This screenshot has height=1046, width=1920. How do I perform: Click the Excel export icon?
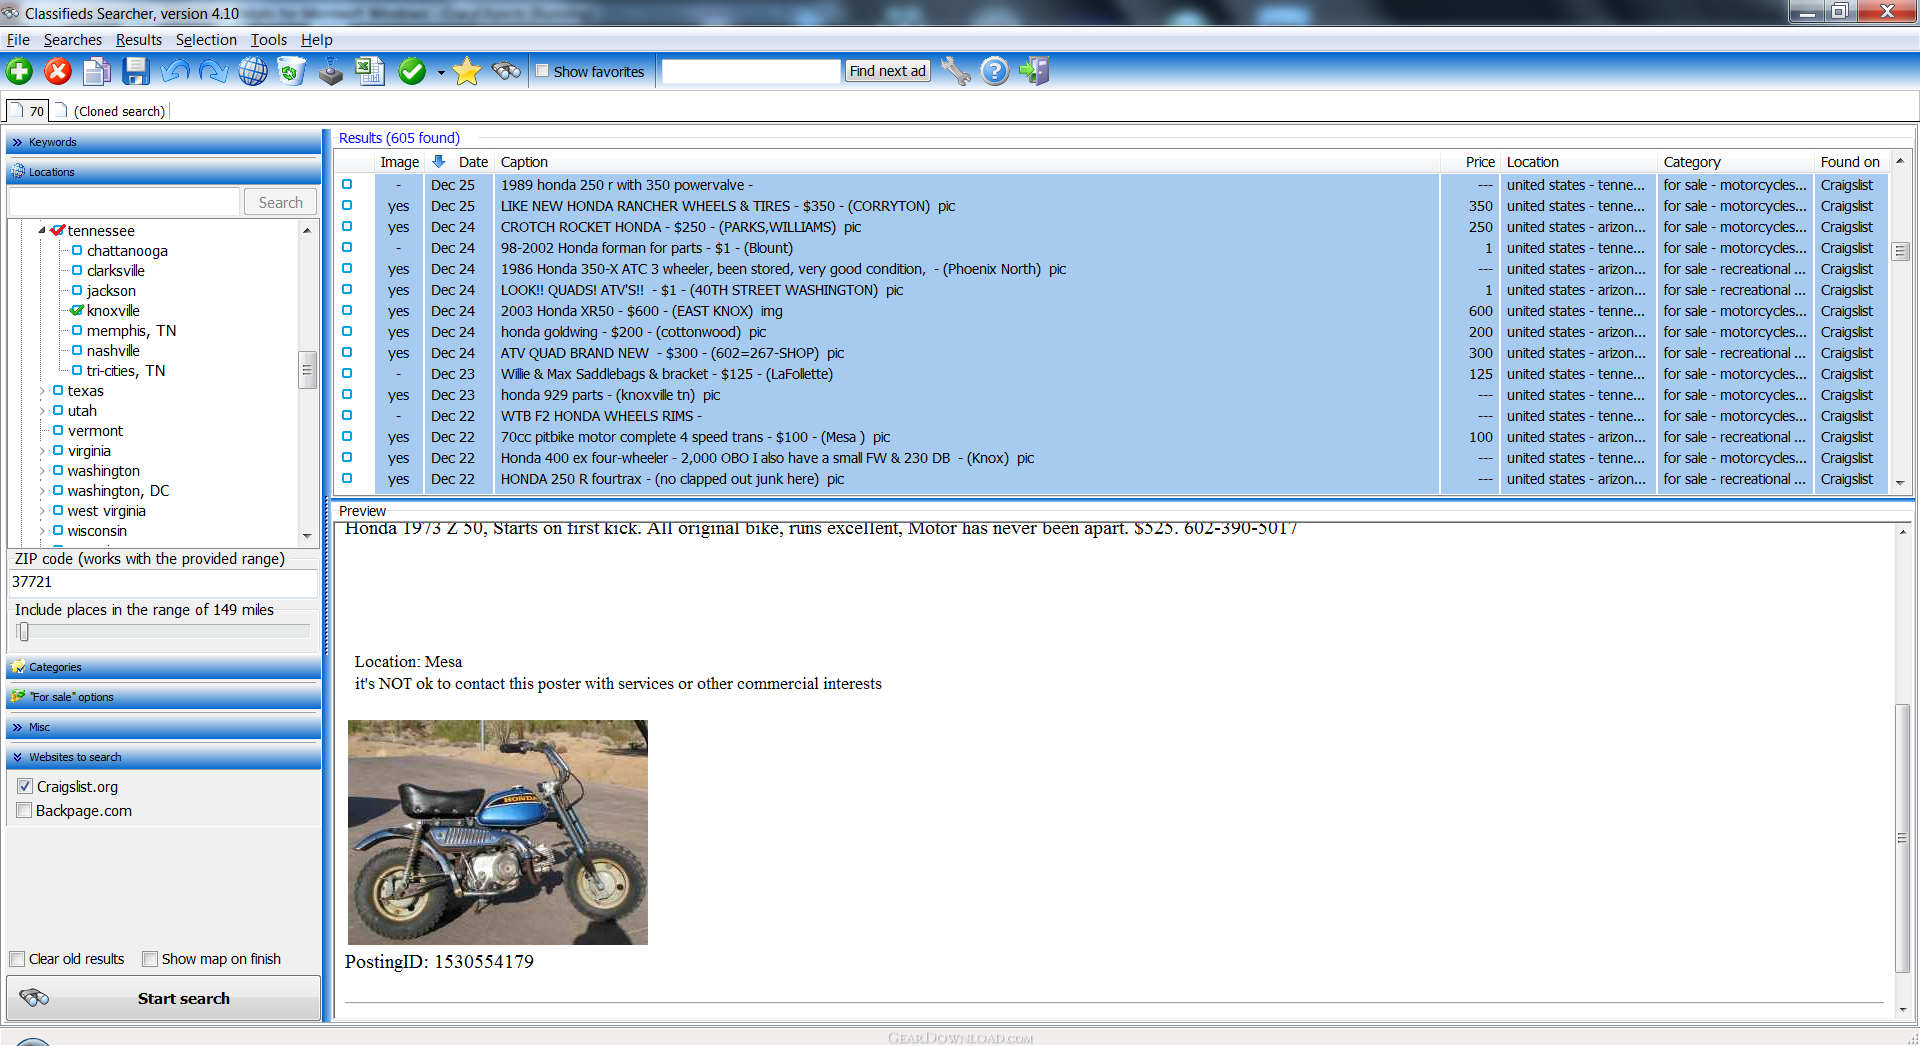(371, 71)
